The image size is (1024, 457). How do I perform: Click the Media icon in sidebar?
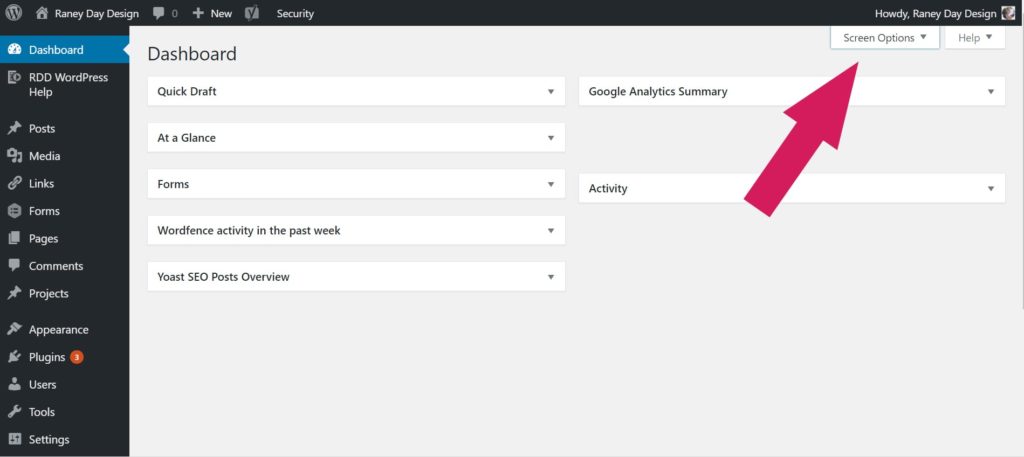point(14,155)
